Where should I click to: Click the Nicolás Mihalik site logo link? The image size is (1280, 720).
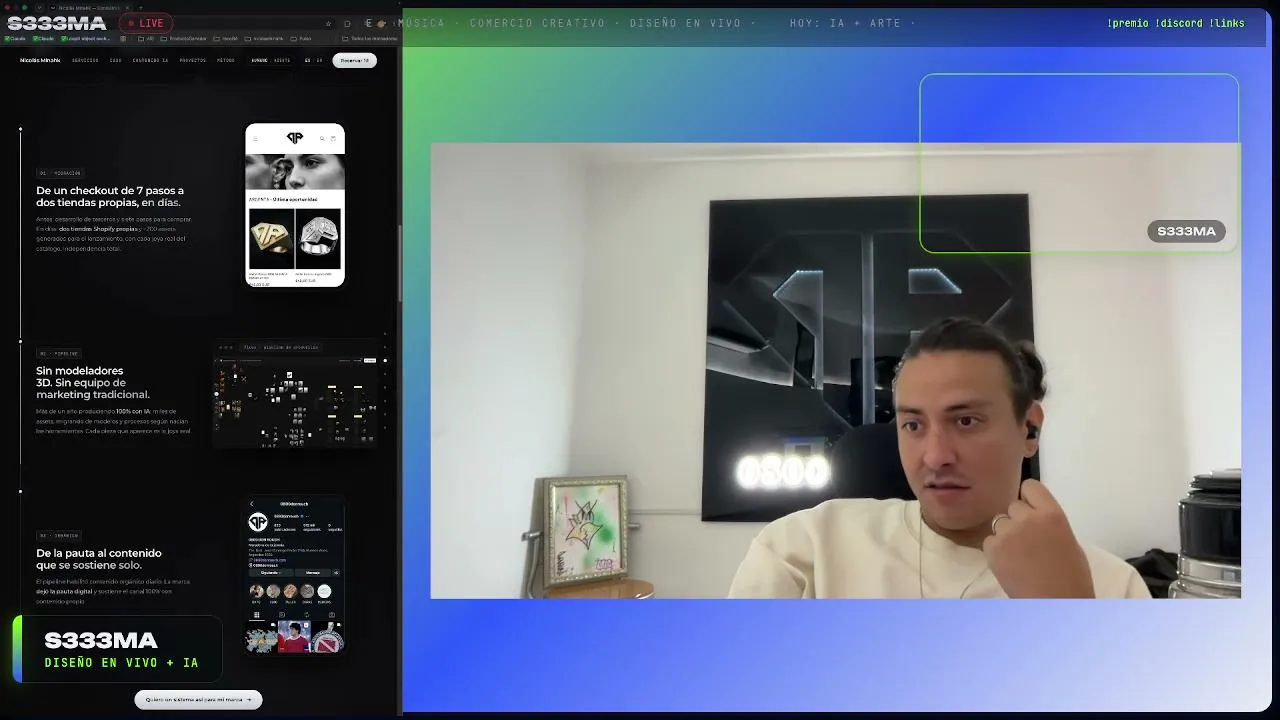point(40,60)
